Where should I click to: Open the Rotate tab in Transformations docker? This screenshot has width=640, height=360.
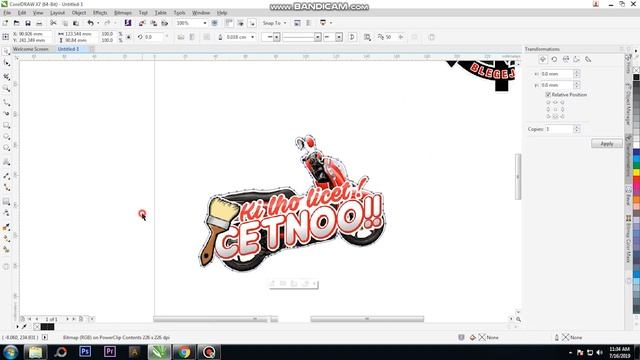tap(554, 60)
